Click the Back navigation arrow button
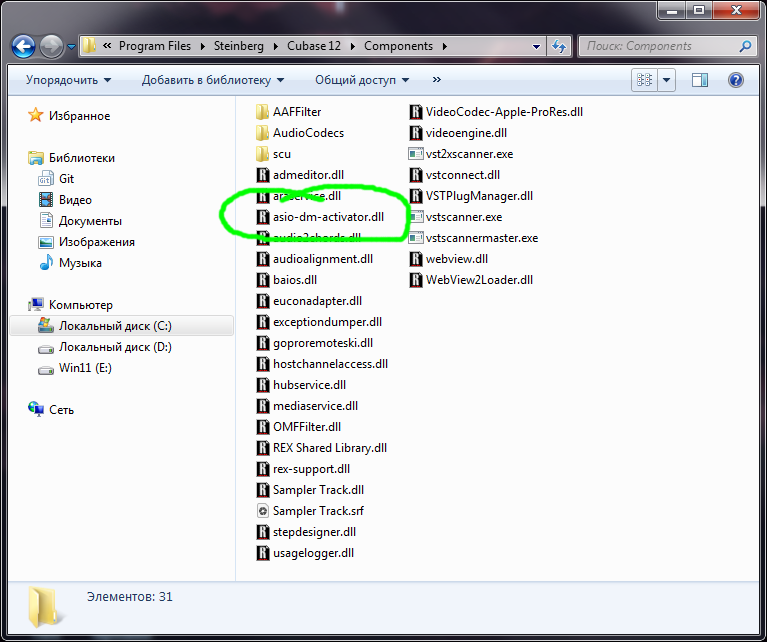Screen dimensions: 767x642 [24, 46]
